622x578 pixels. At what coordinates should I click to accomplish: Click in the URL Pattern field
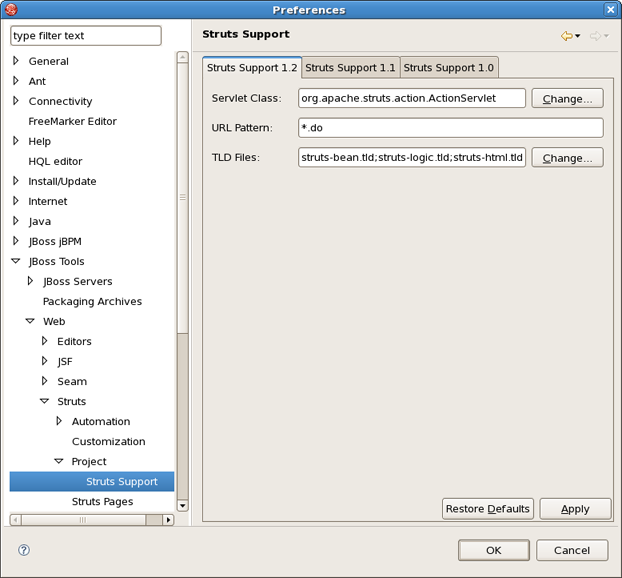[450, 128]
